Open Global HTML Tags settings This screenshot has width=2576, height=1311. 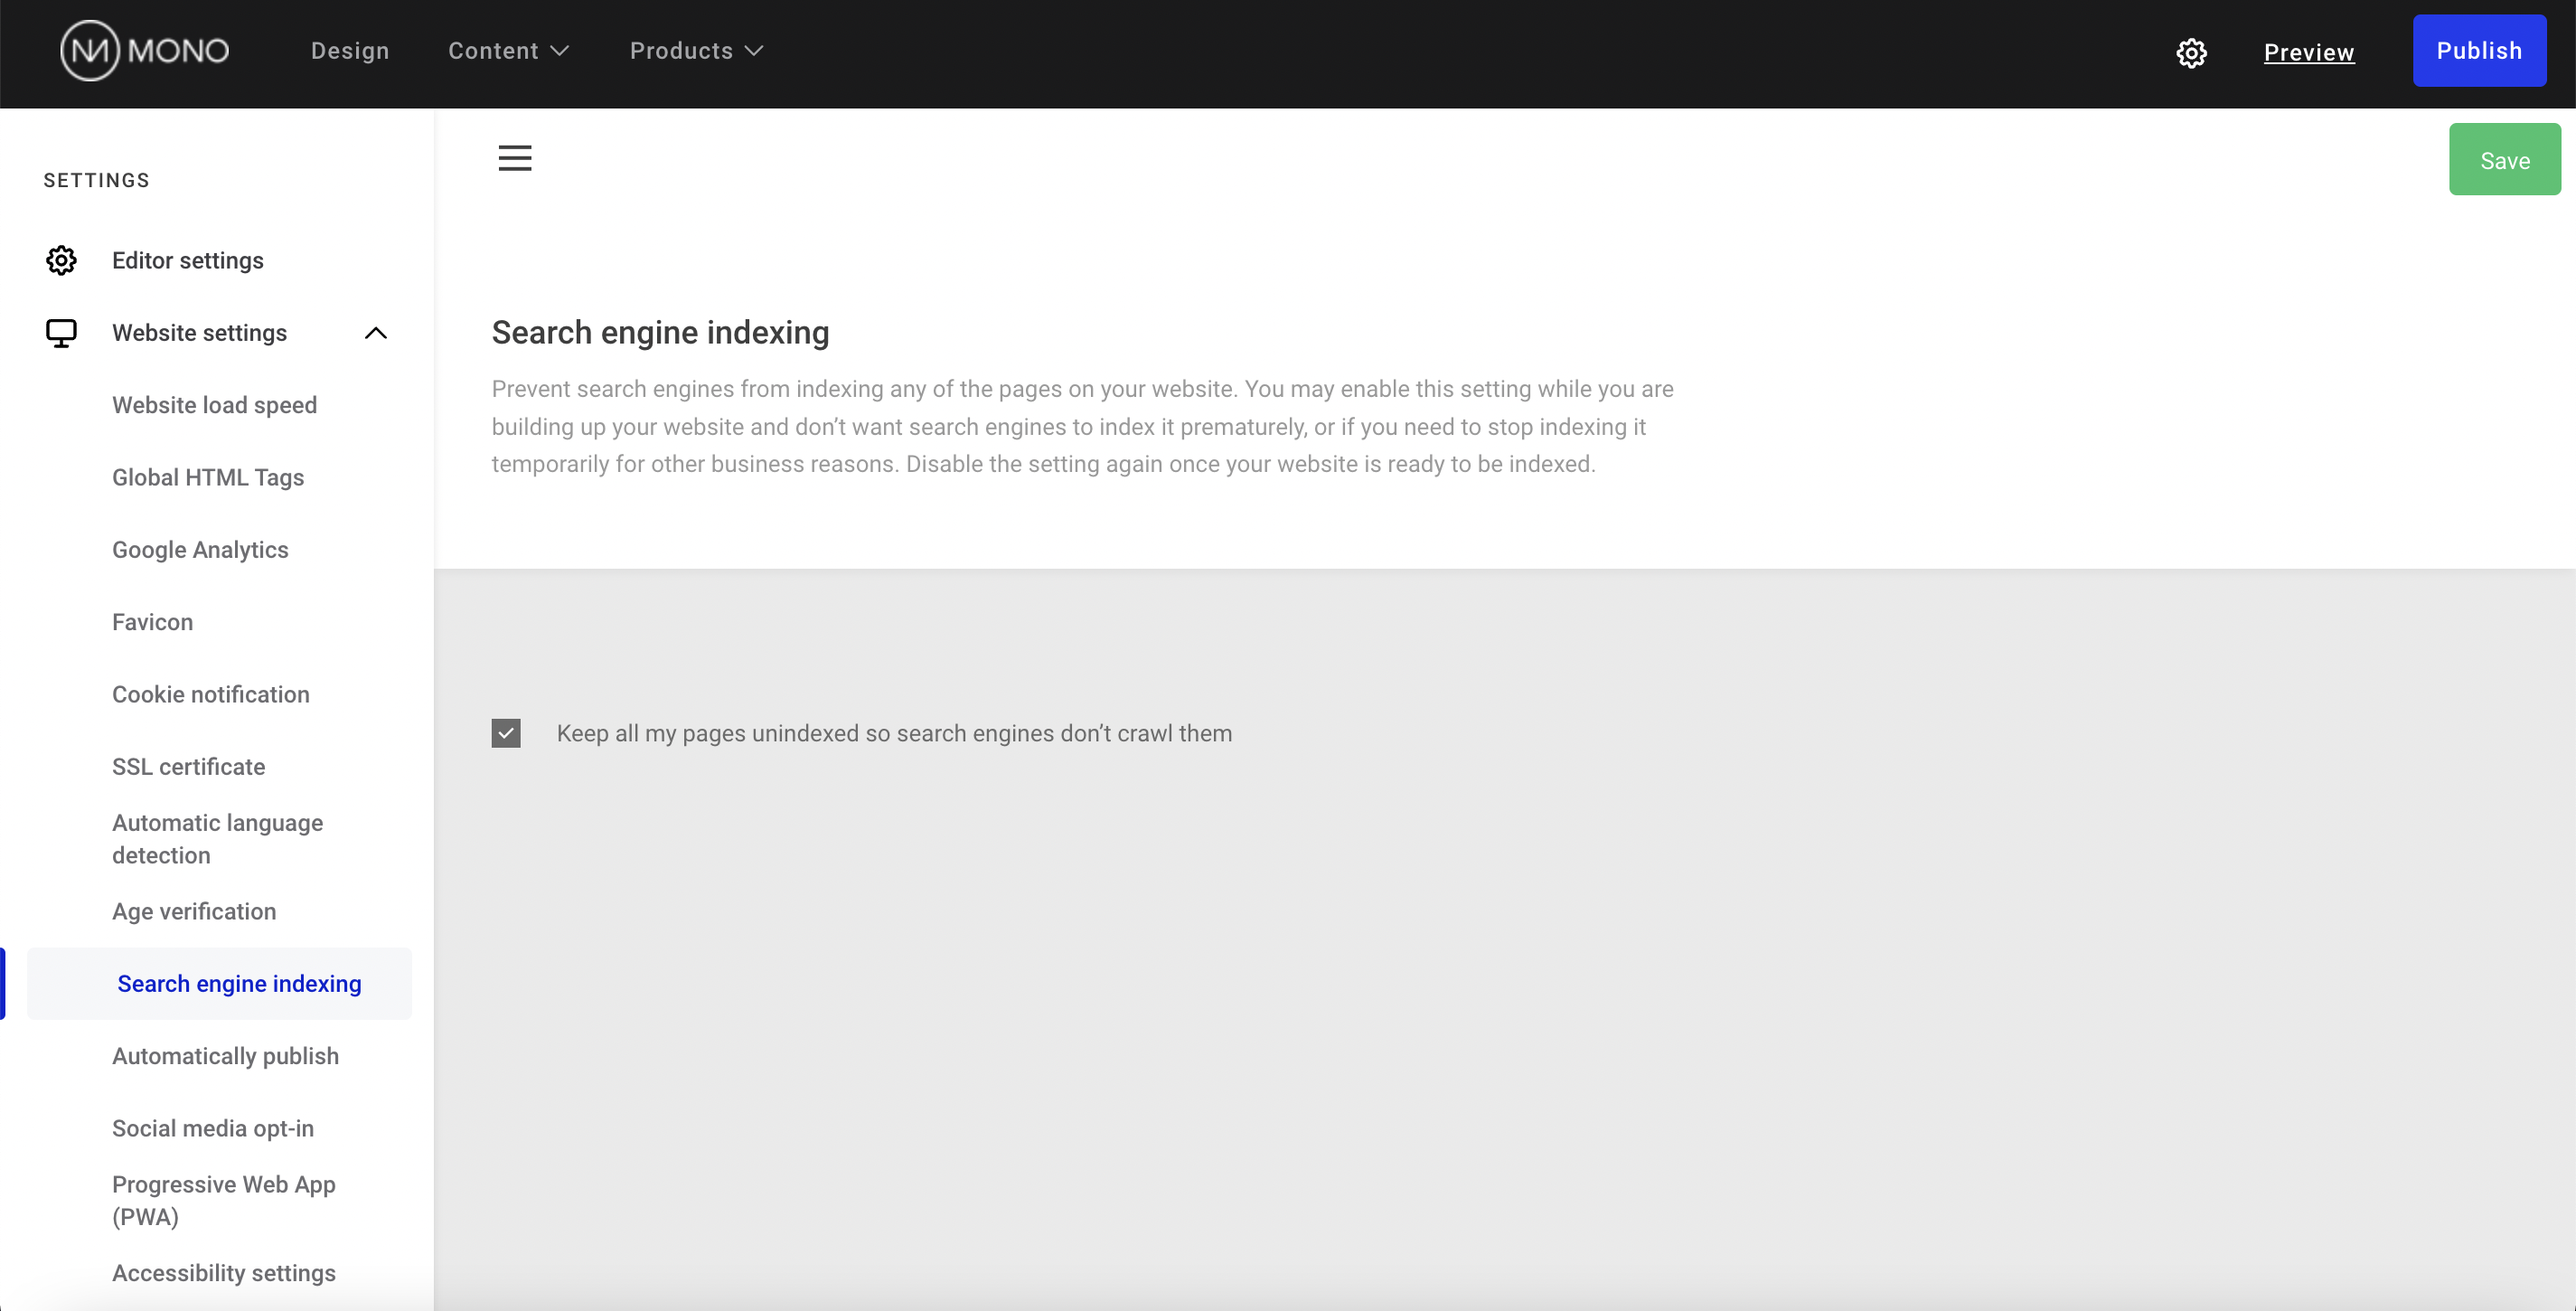pyautogui.click(x=208, y=477)
